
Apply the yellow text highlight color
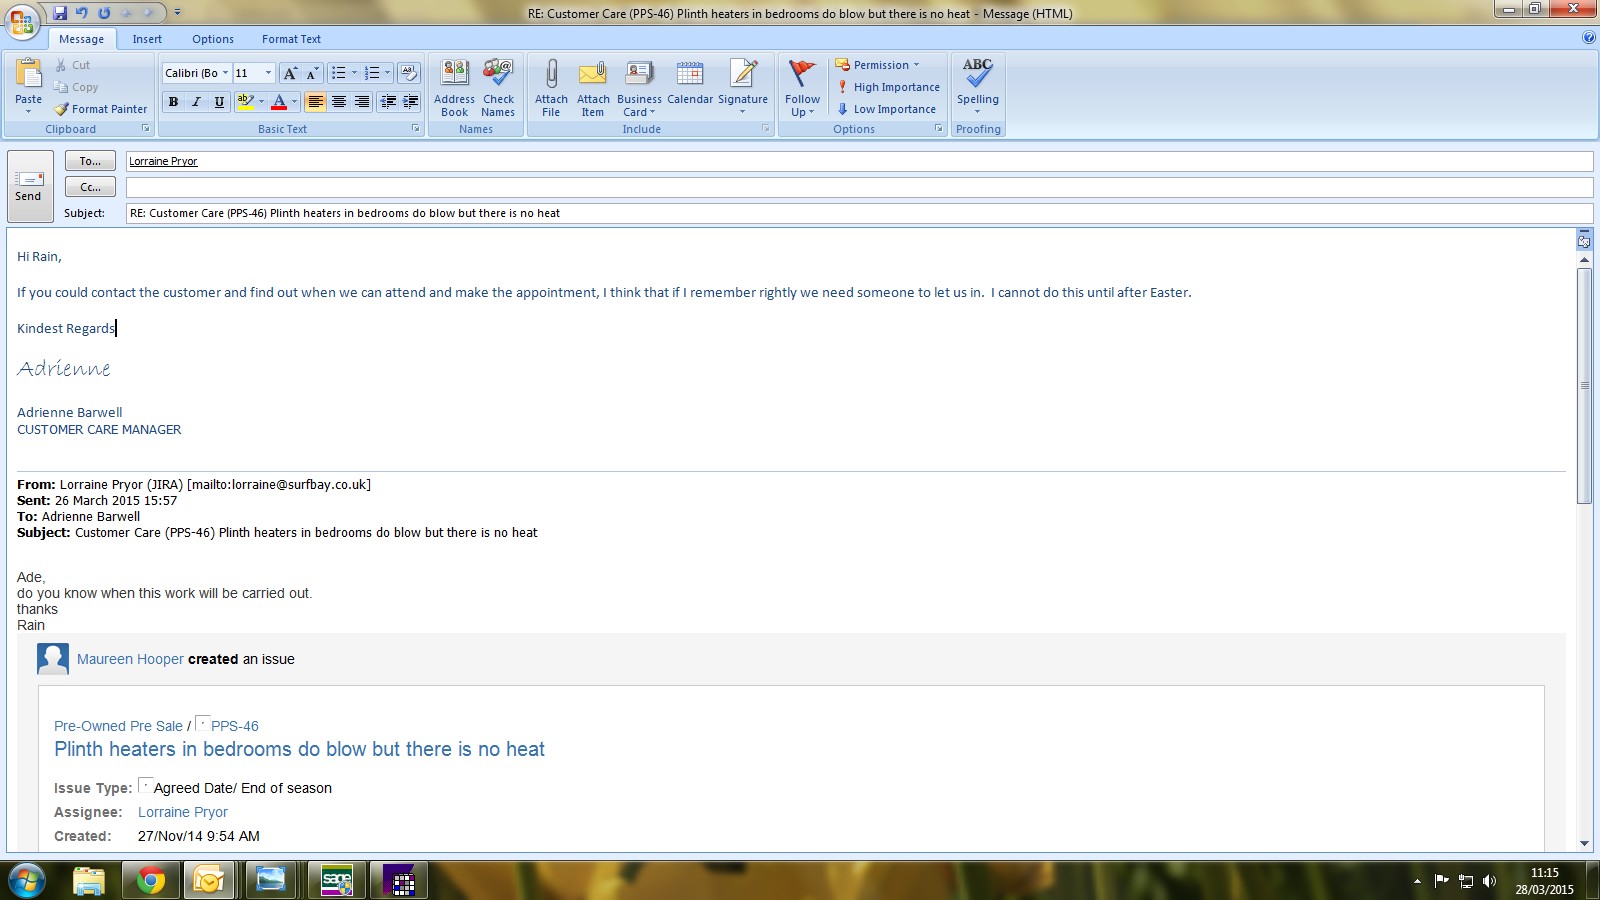click(245, 102)
